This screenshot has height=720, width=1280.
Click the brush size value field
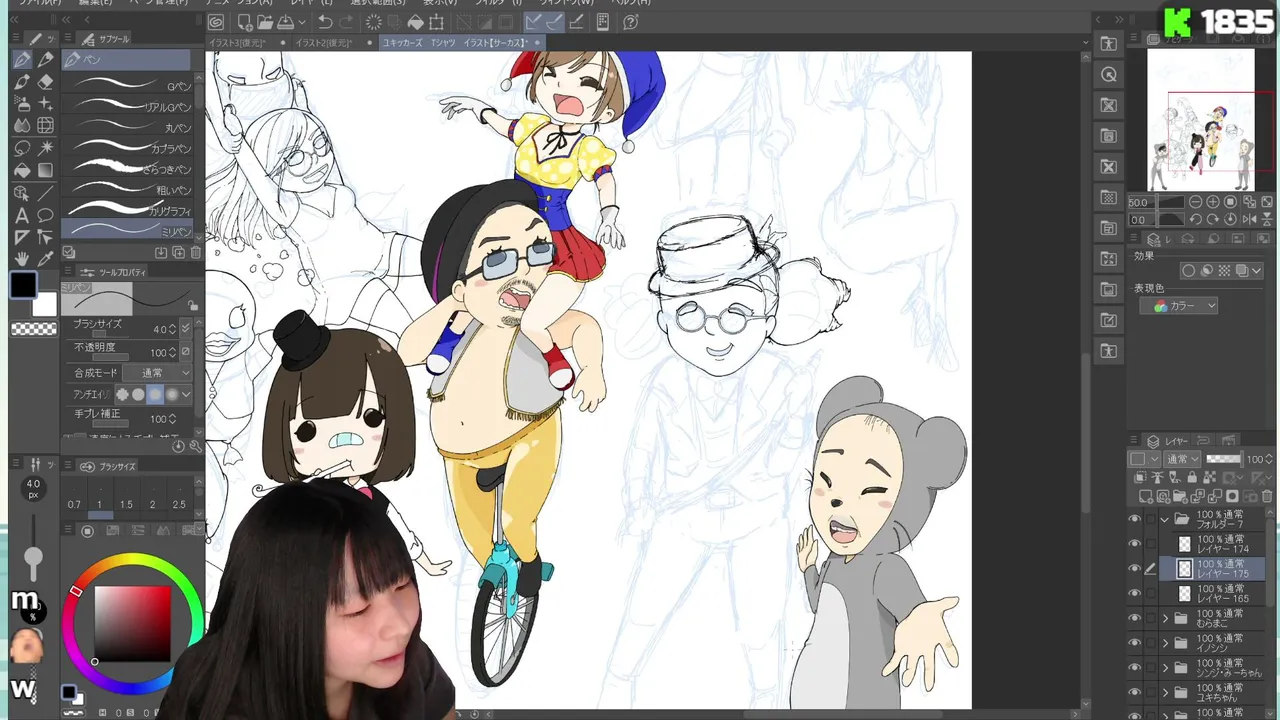(x=160, y=328)
